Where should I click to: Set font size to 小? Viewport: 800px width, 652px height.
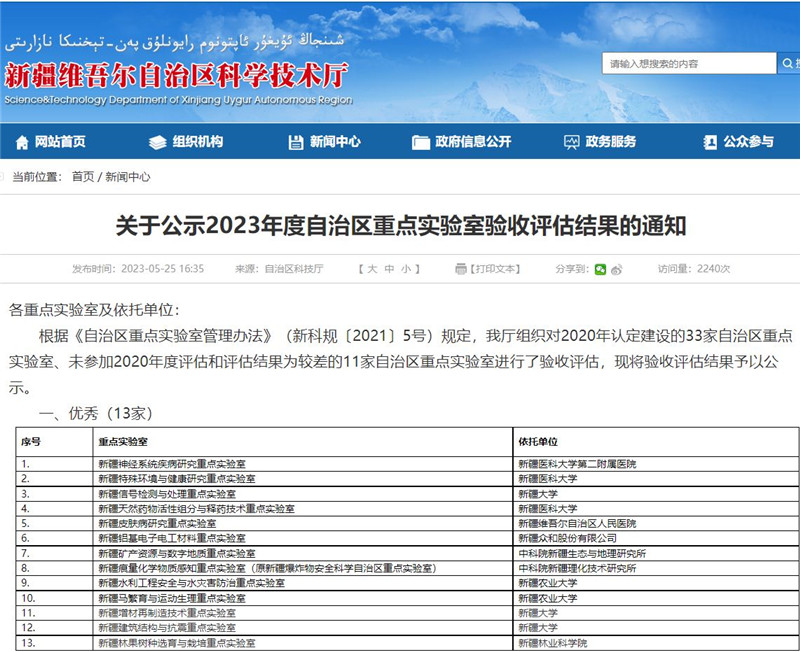point(406,269)
